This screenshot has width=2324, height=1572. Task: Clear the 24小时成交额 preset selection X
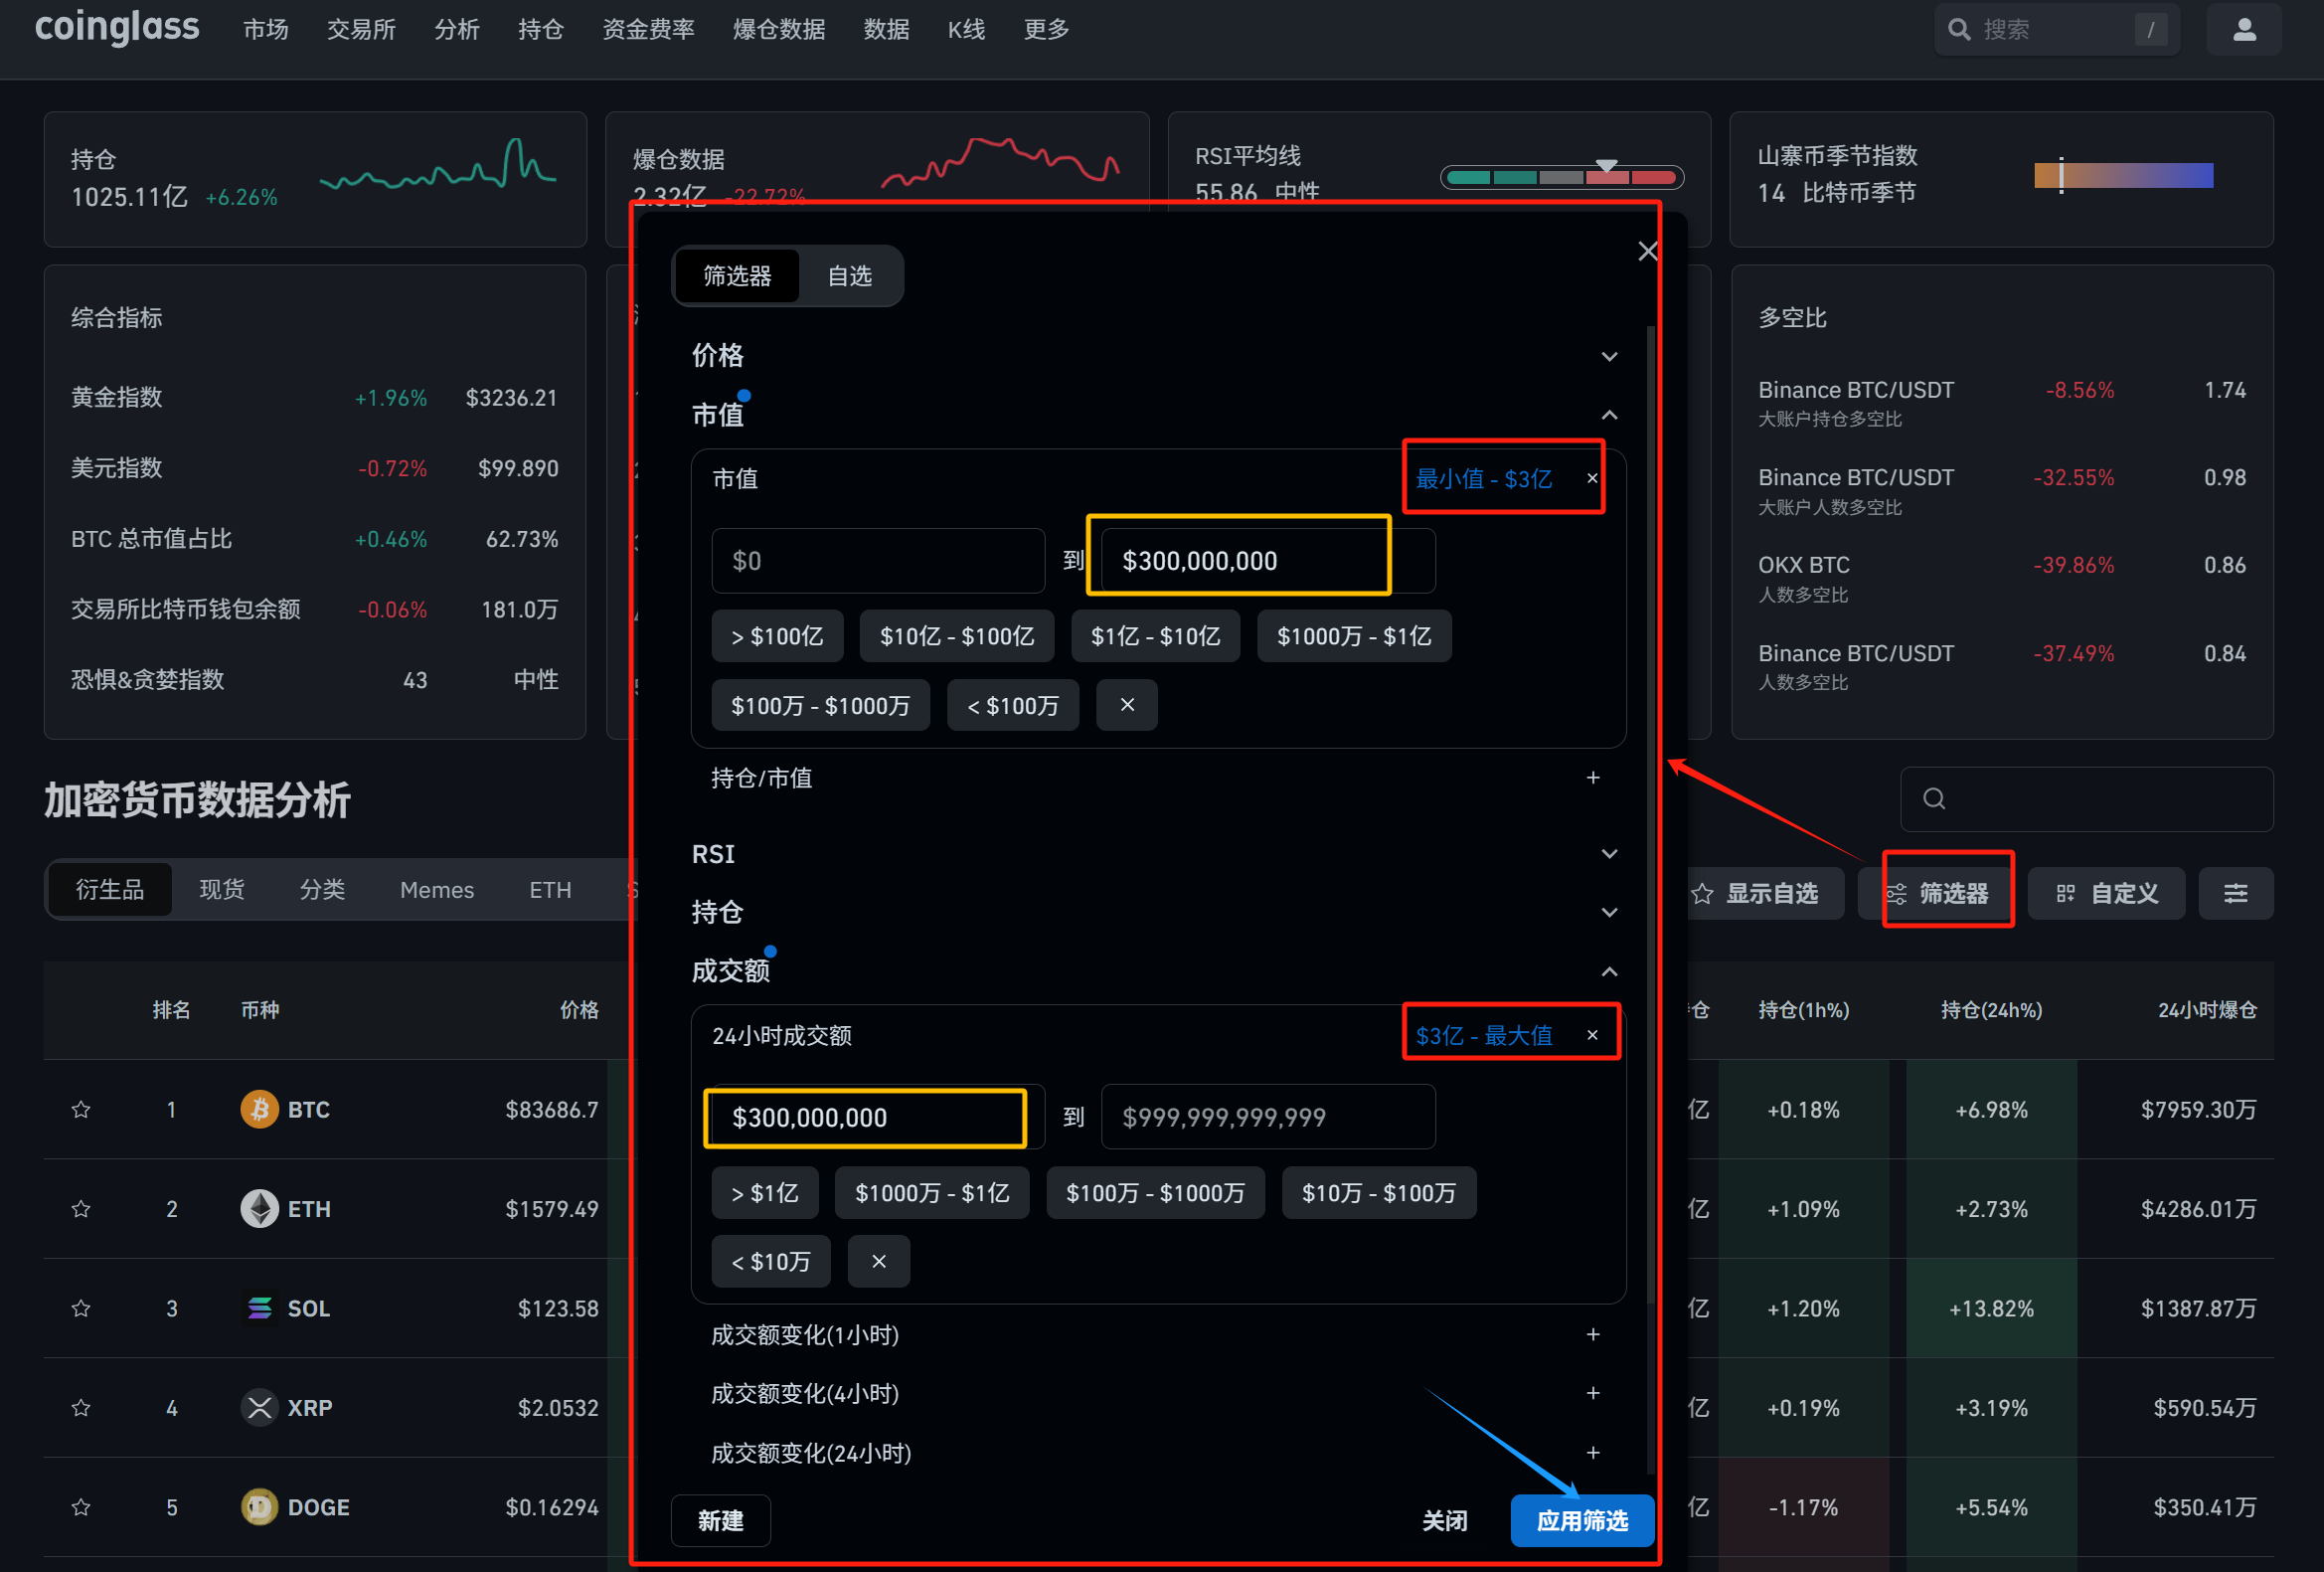coord(878,1261)
